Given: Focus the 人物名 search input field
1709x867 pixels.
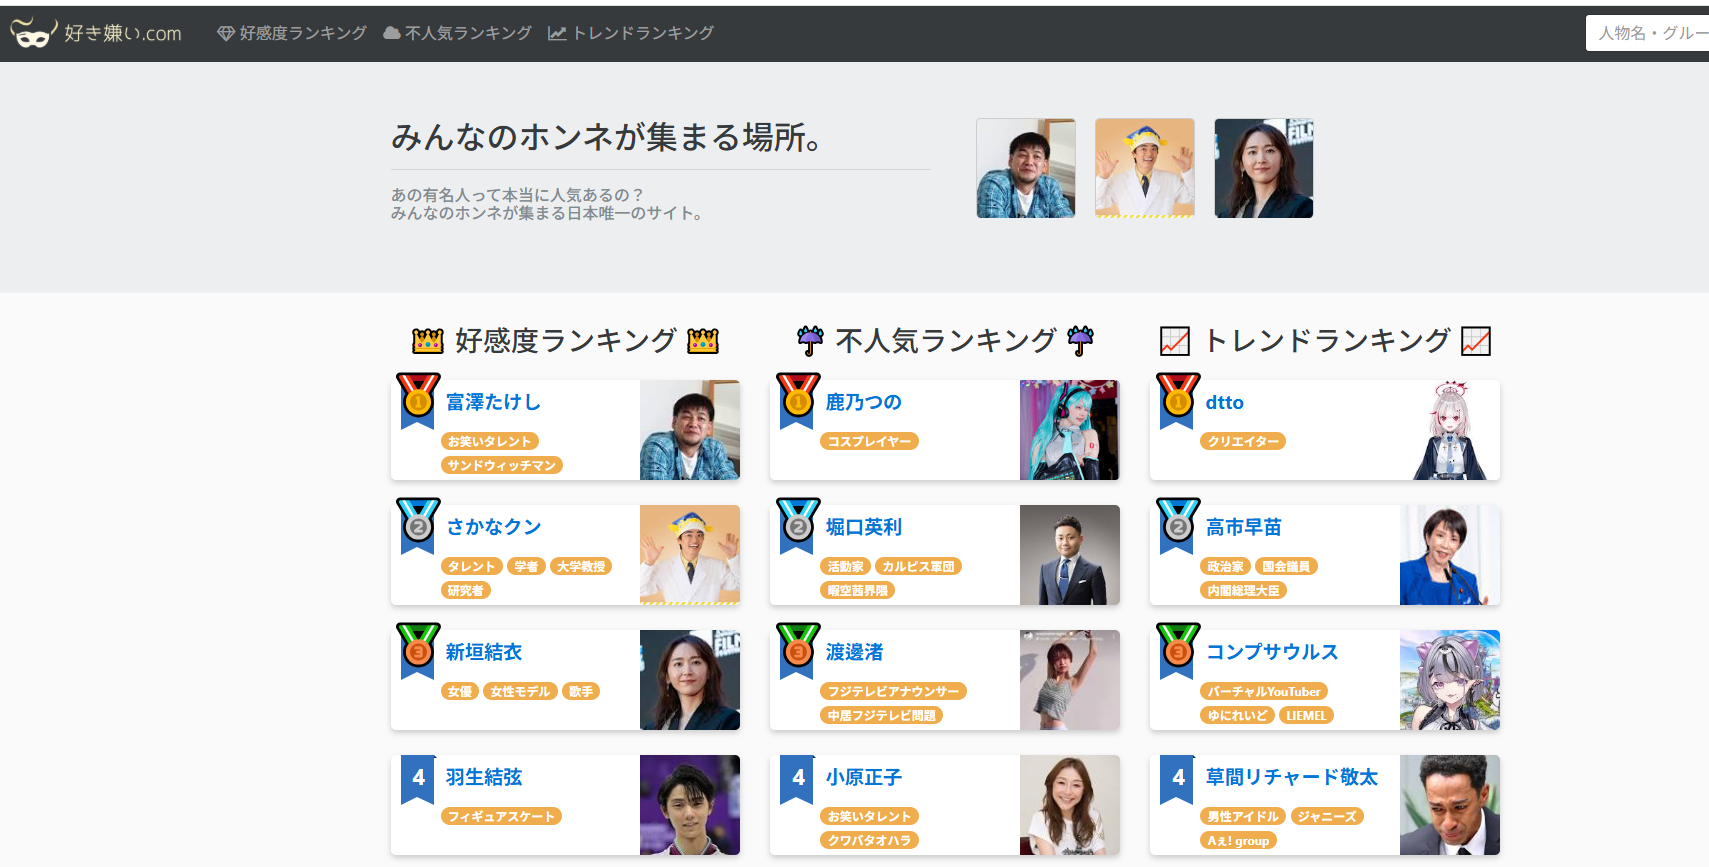Looking at the screenshot, I should [x=1650, y=33].
